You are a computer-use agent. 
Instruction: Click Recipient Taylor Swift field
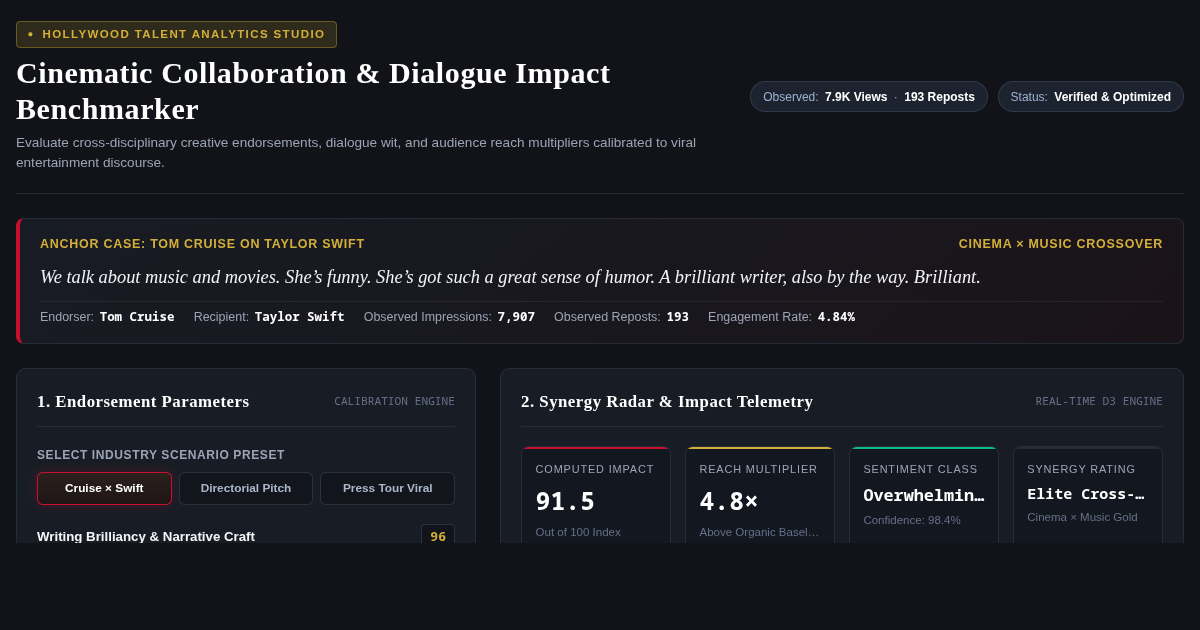pyautogui.click(x=269, y=317)
